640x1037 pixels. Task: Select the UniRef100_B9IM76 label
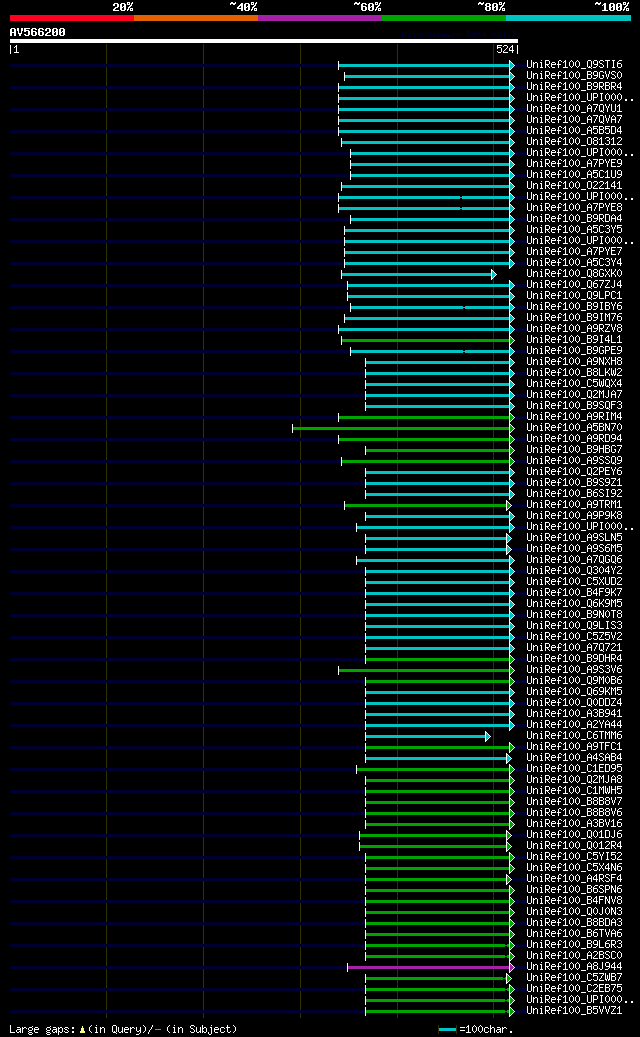pyautogui.click(x=574, y=317)
